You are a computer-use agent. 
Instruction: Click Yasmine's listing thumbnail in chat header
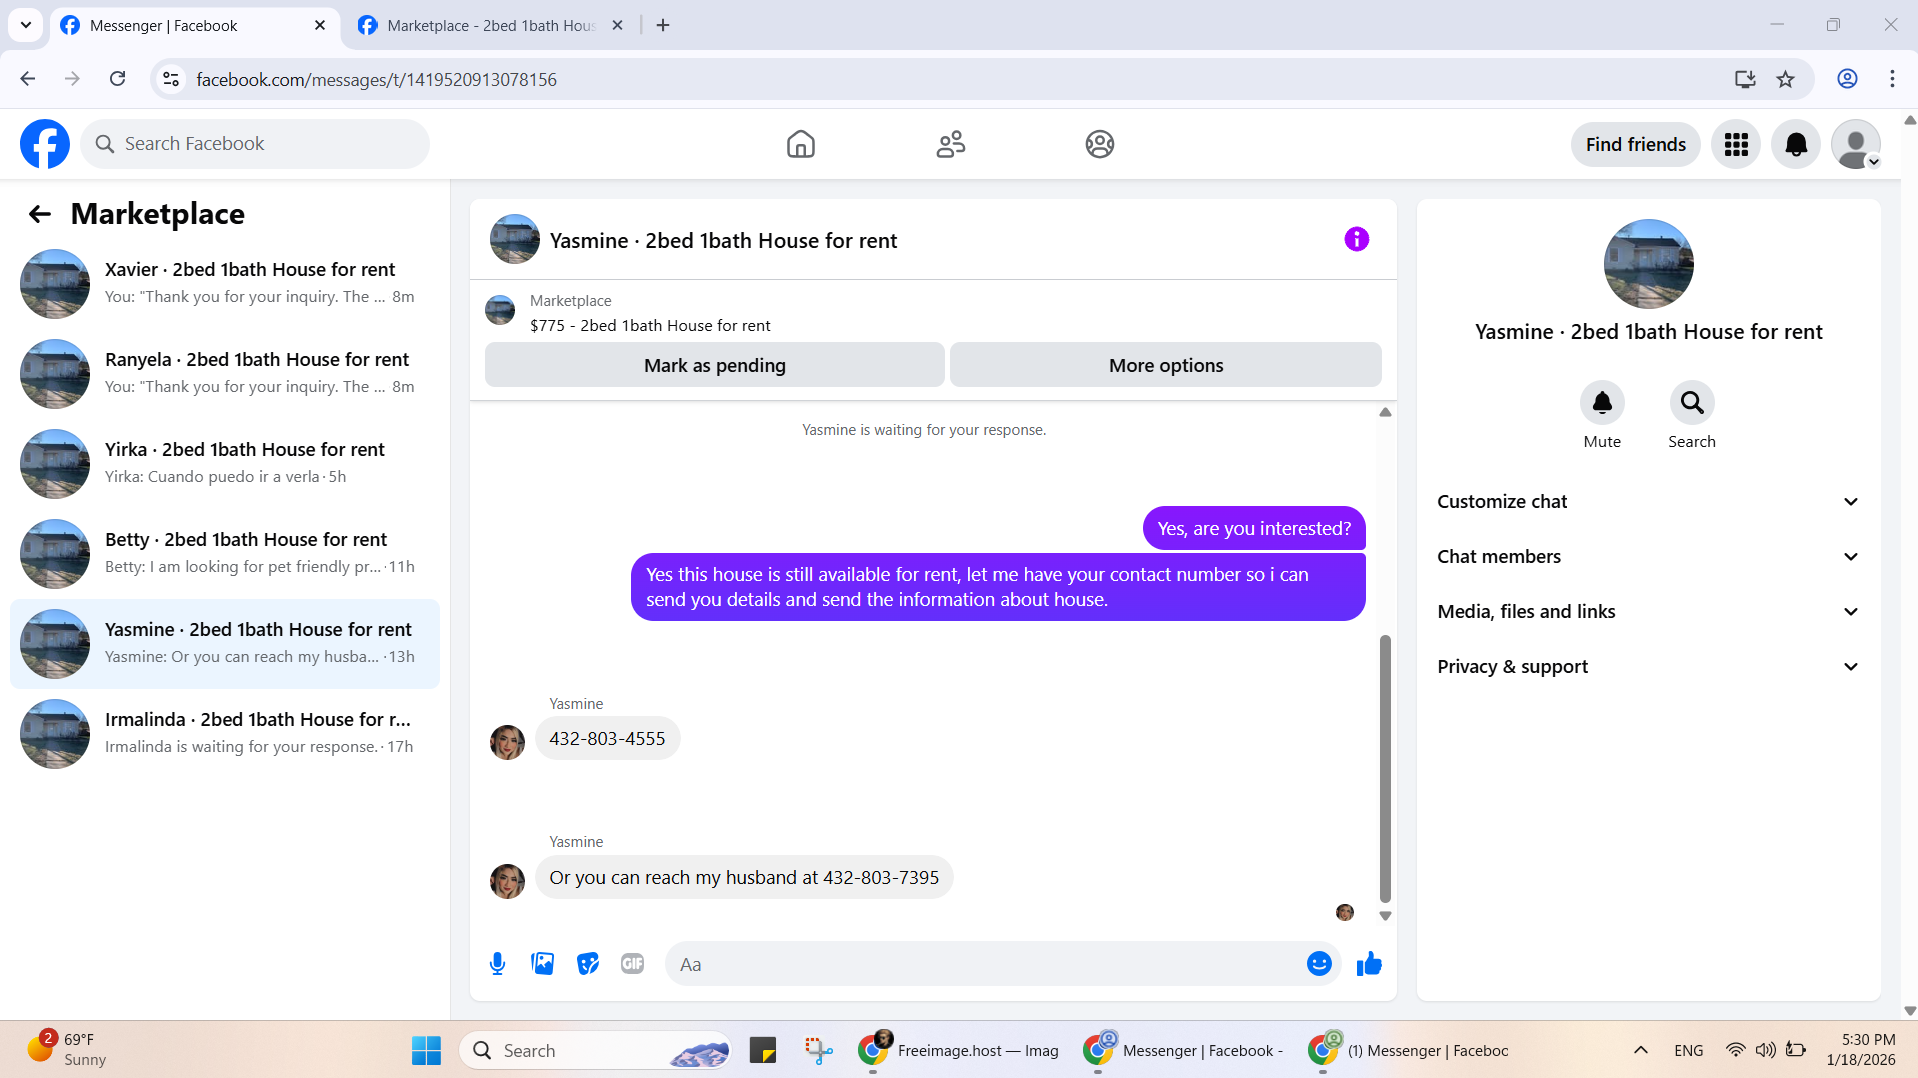[x=515, y=239]
